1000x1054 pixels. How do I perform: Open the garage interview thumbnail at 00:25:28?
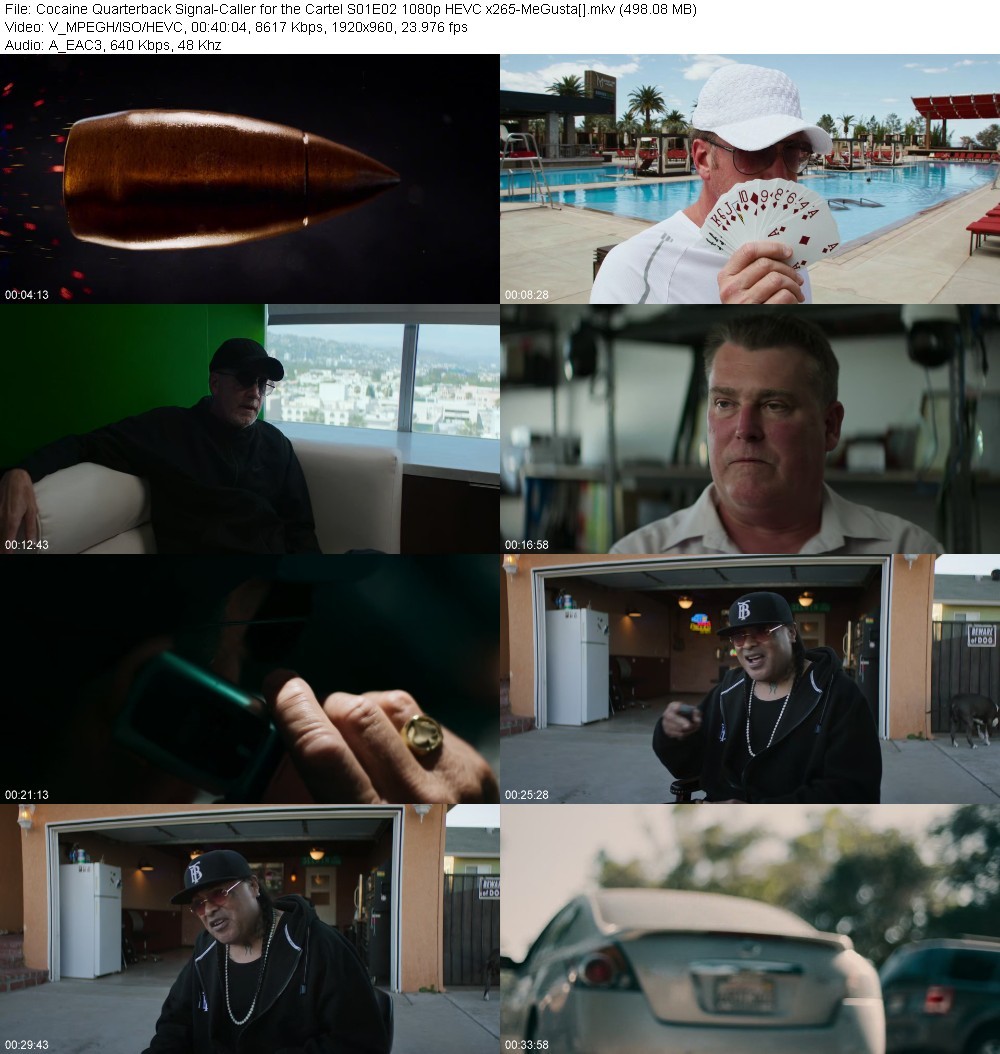750,679
